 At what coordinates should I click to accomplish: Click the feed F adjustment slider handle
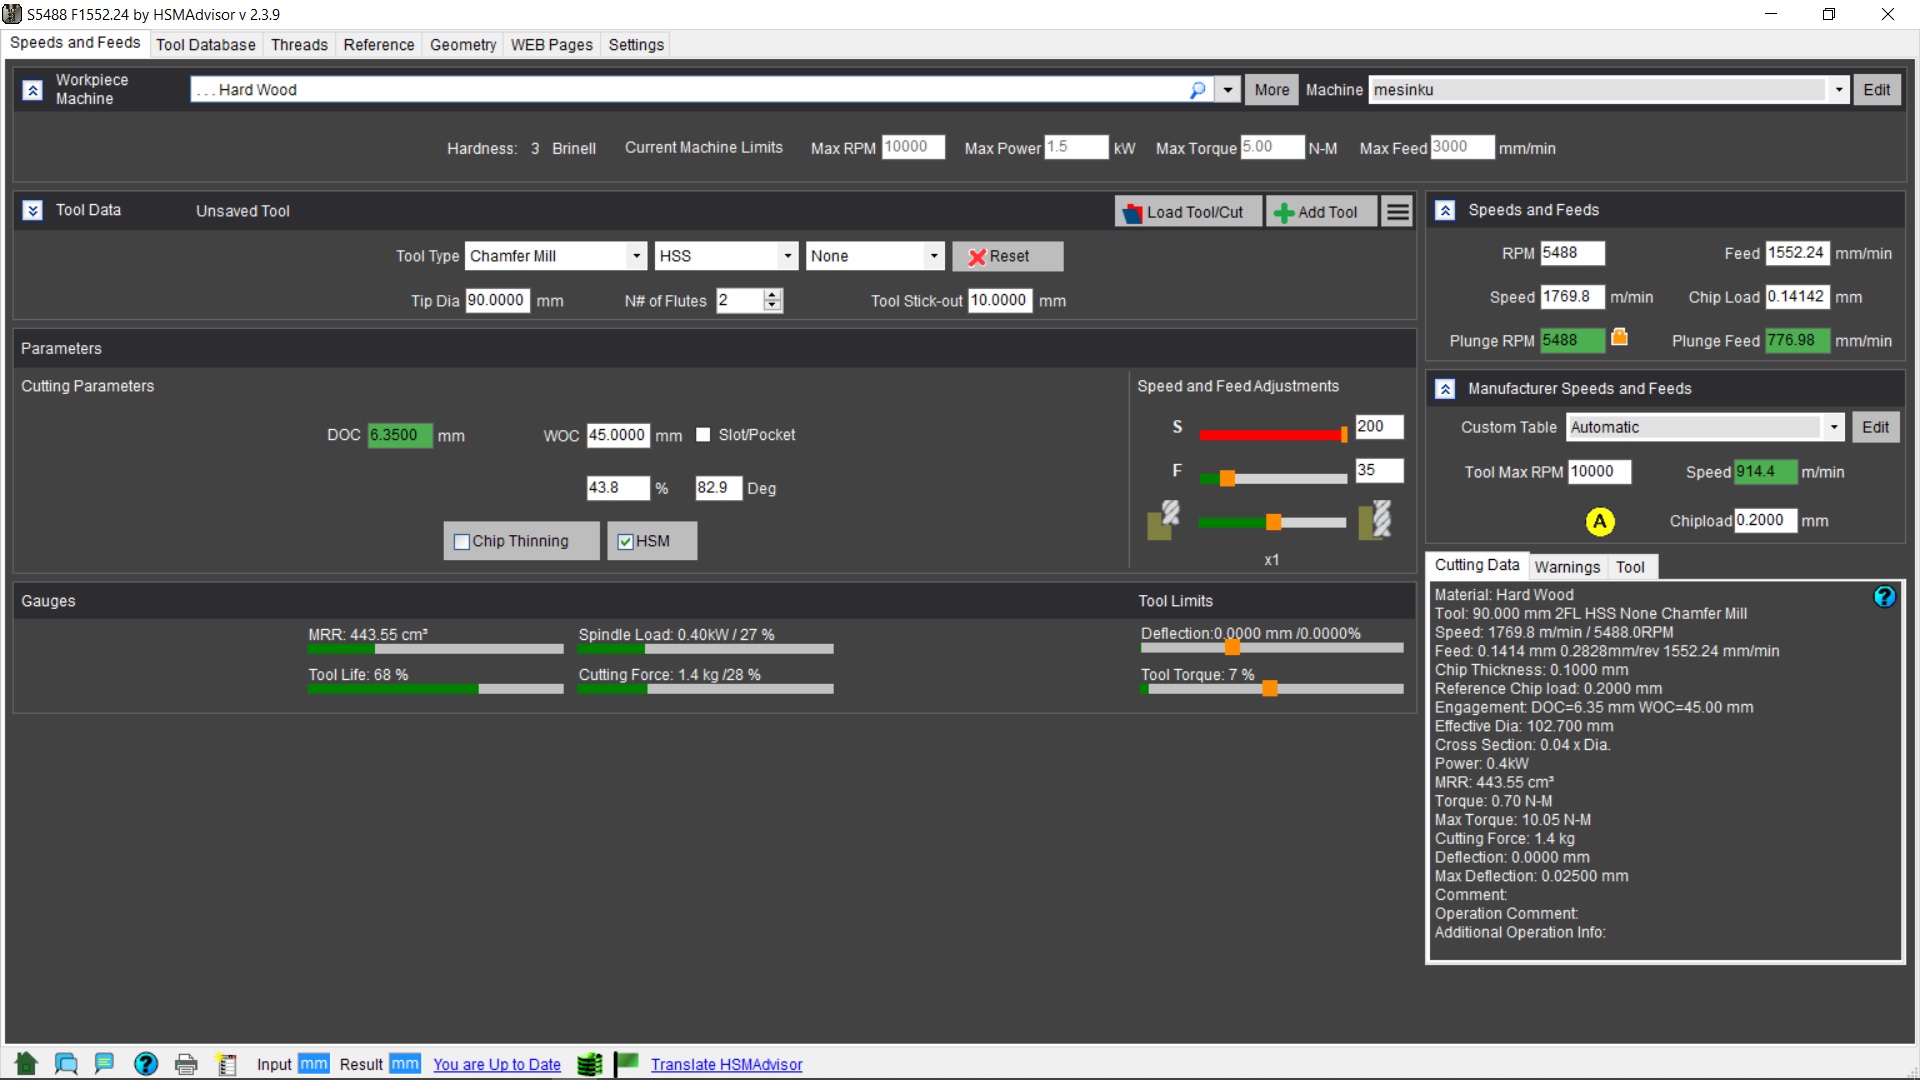(x=1227, y=479)
